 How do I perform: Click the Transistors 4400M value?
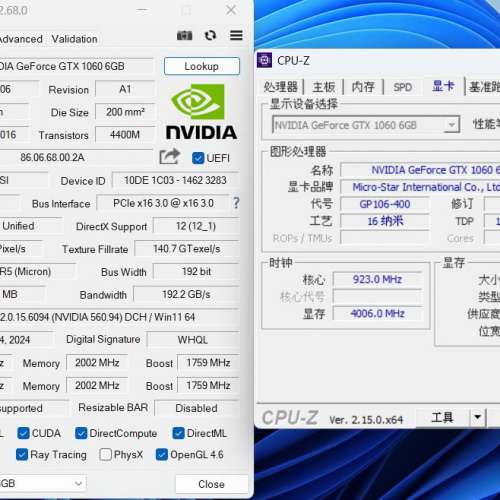point(125,135)
